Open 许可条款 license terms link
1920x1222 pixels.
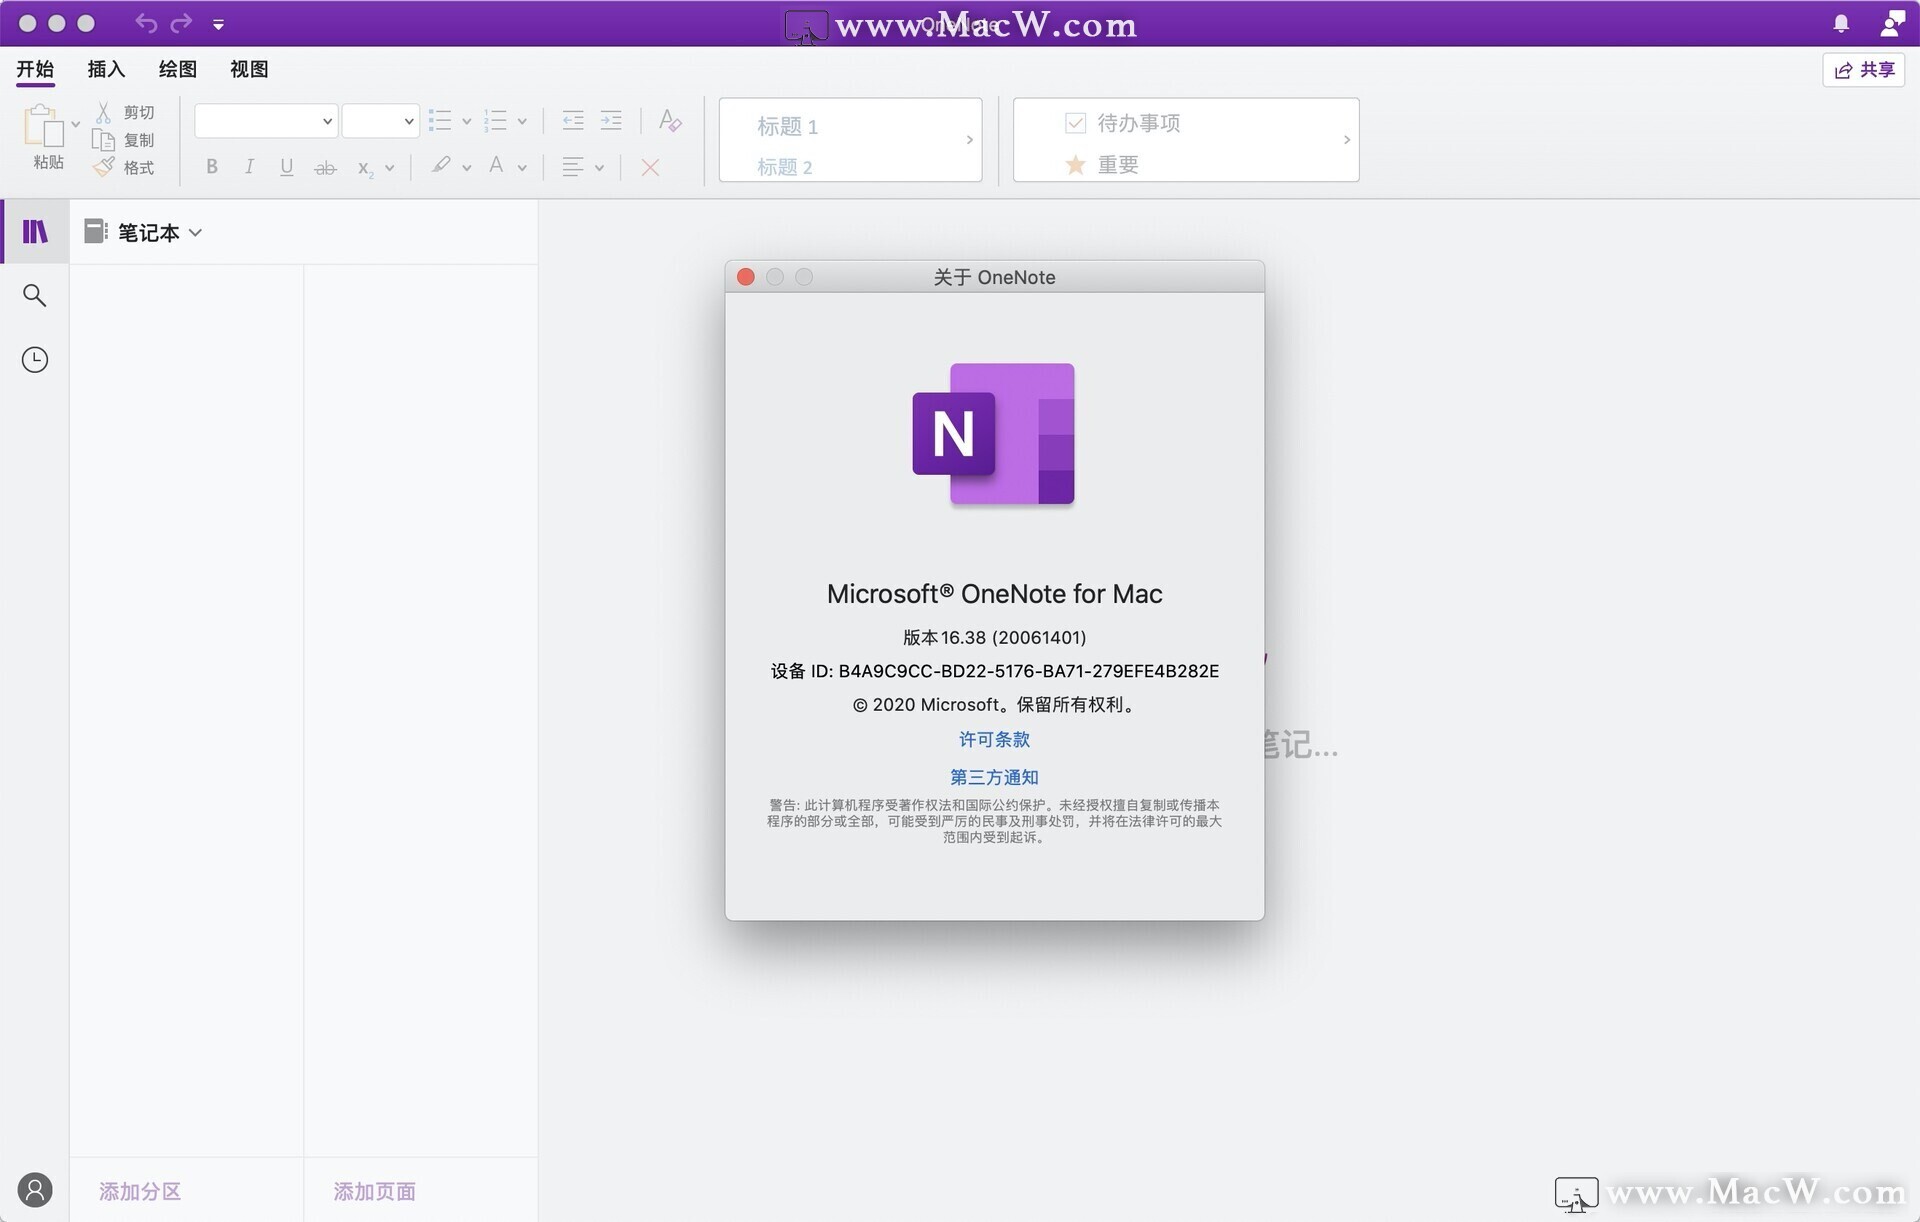(993, 739)
